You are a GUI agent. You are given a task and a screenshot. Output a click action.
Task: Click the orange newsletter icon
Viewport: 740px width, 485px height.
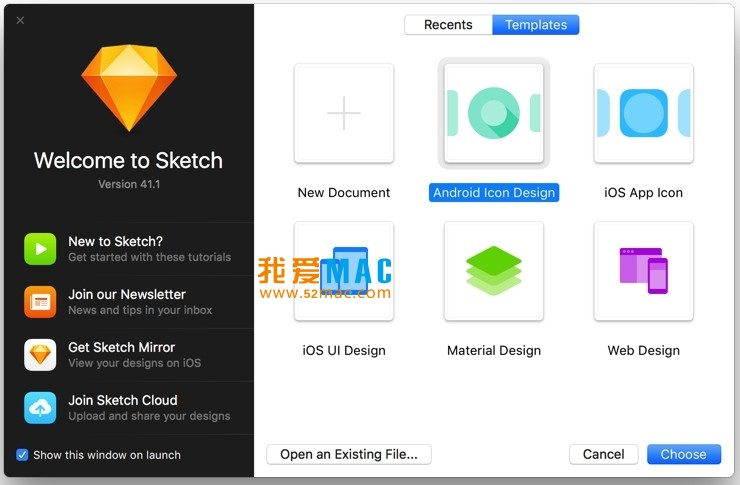(x=40, y=302)
